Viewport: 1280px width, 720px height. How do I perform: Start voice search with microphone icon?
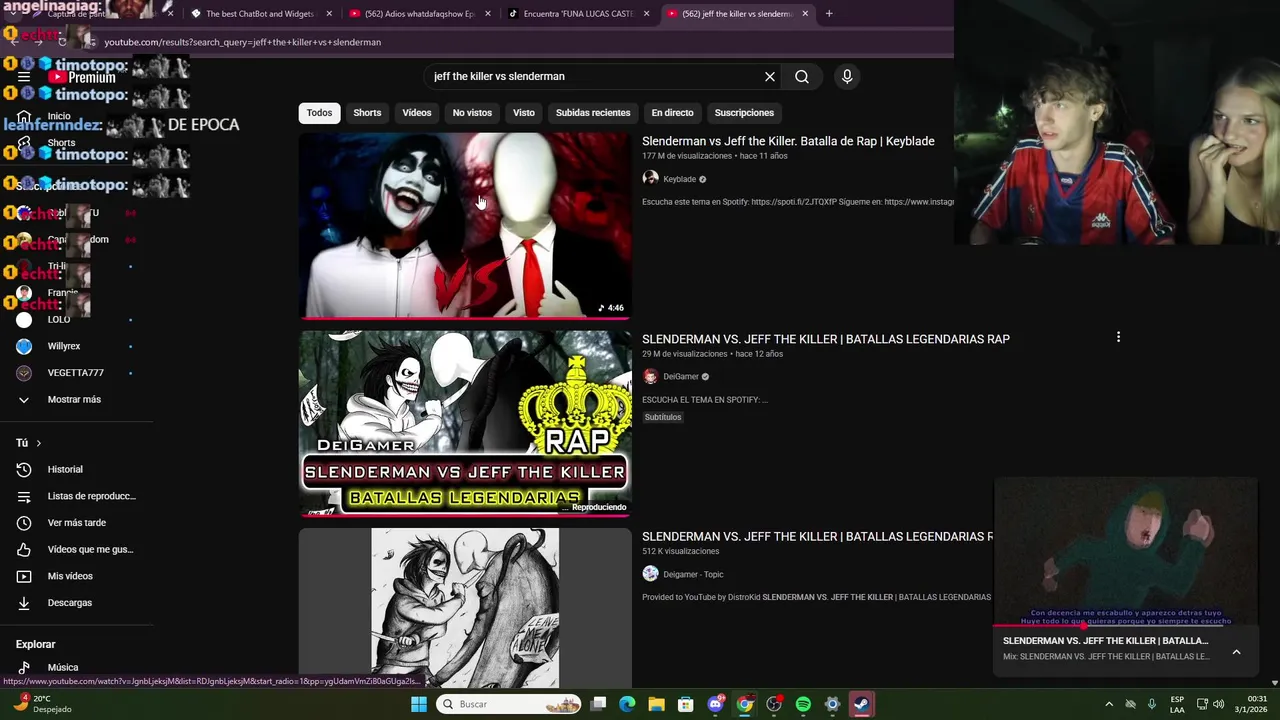tap(847, 76)
